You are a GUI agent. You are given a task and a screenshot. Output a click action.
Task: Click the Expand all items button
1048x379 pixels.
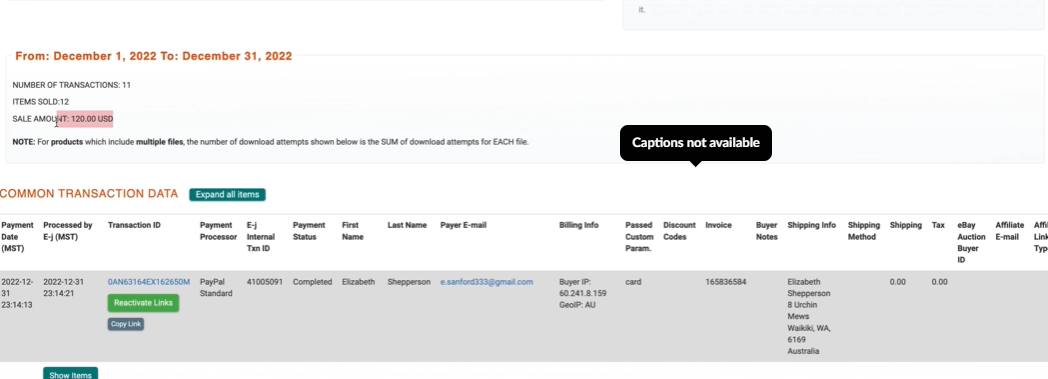click(x=227, y=195)
